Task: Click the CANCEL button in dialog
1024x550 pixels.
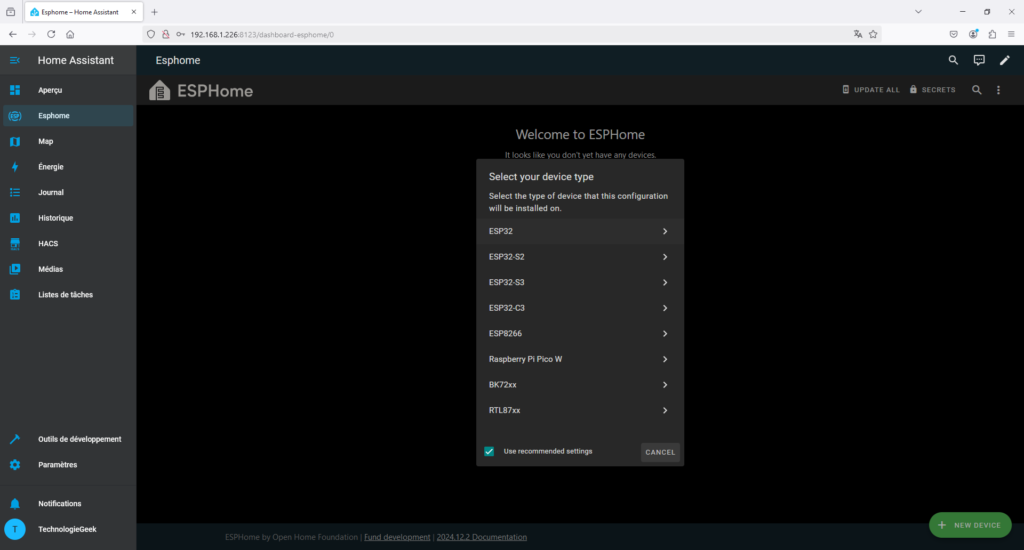Action: [660, 452]
